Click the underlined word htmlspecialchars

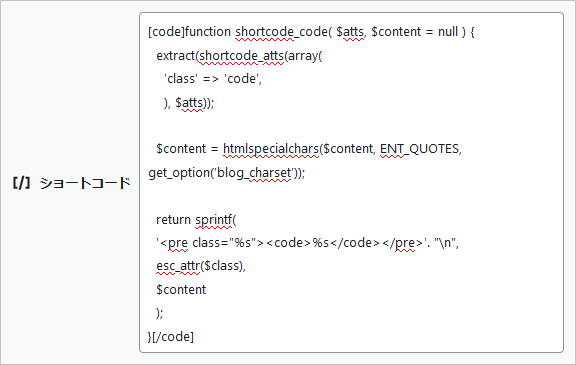271,149
